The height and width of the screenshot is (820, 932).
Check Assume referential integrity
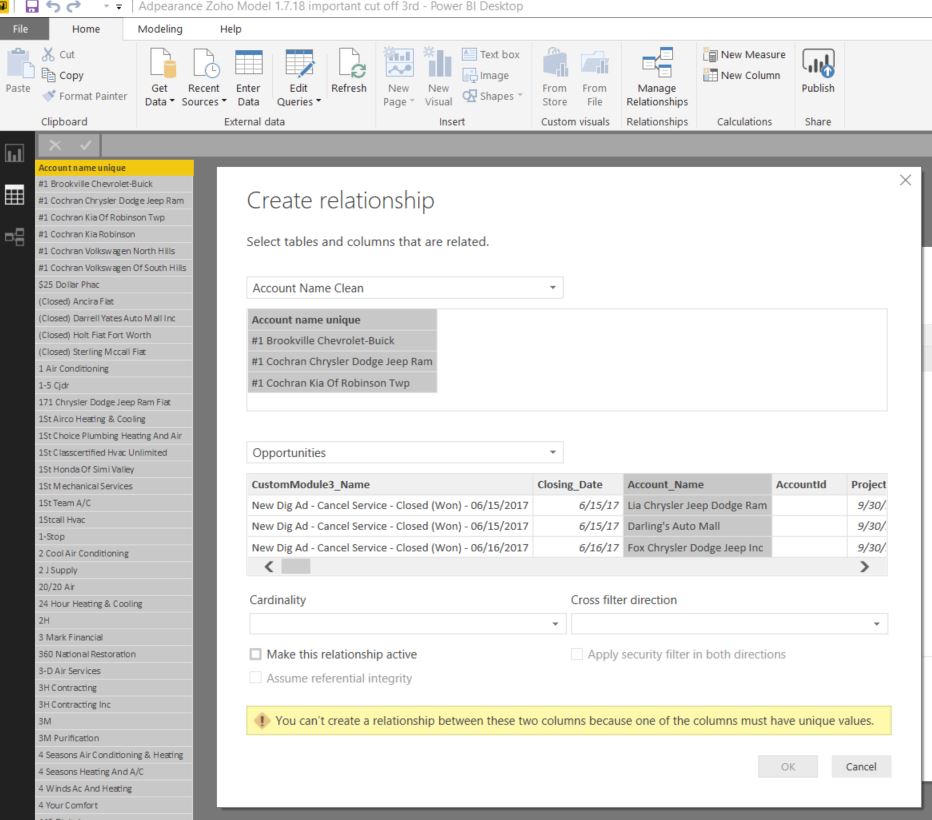pyautogui.click(x=256, y=677)
